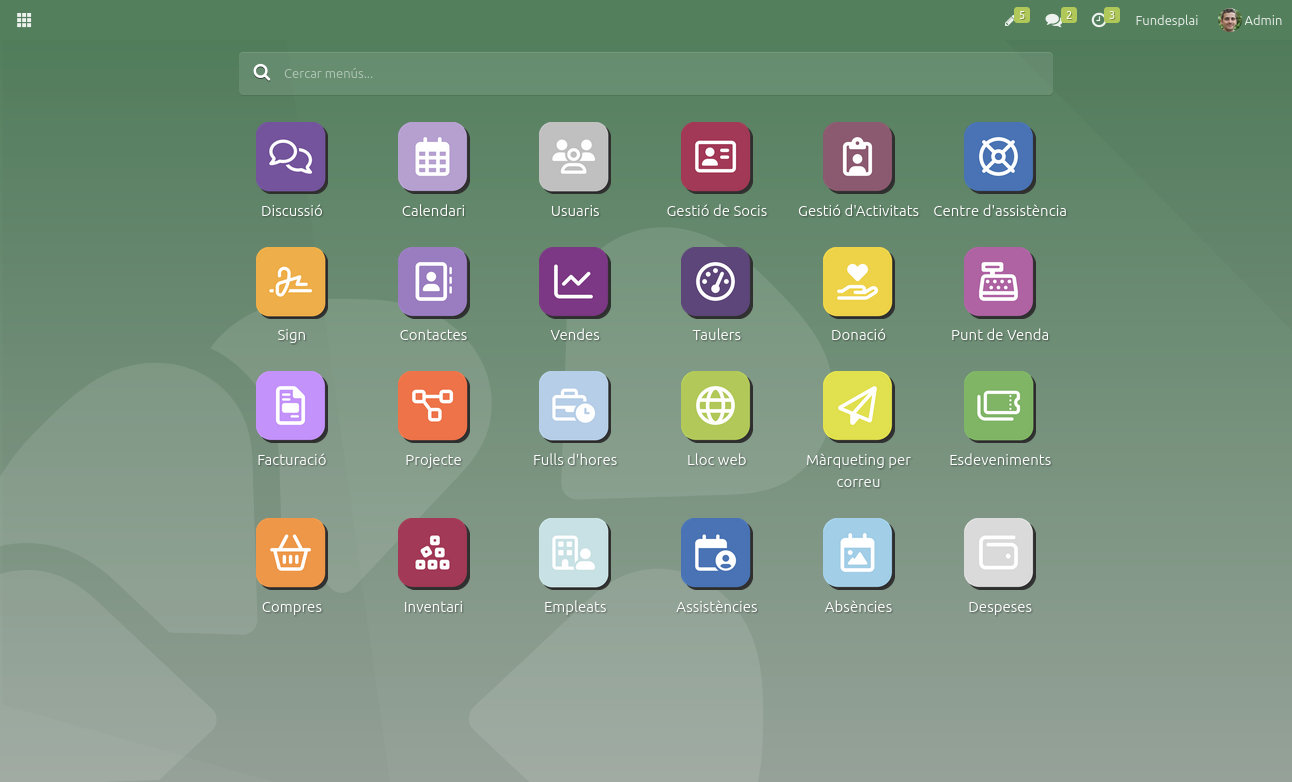The image size is (1292, 782).
Task: Open the Projecte app
Action: point(433,406)
